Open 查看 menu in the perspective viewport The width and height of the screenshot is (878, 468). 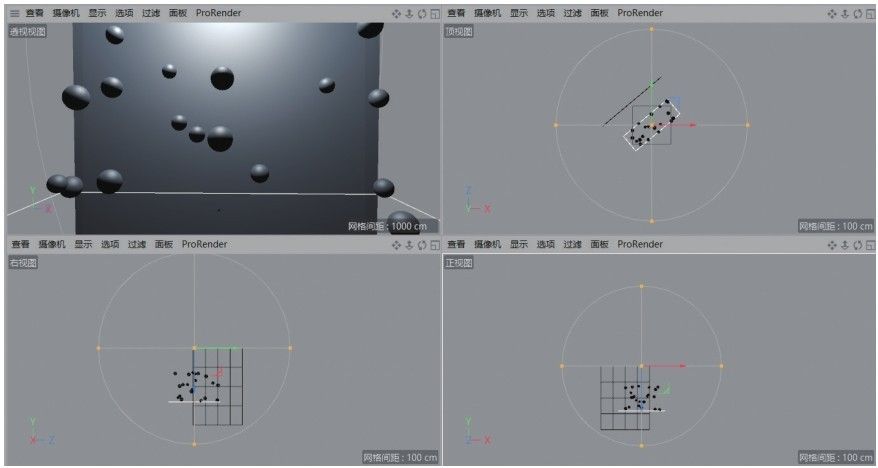(35, 13)
